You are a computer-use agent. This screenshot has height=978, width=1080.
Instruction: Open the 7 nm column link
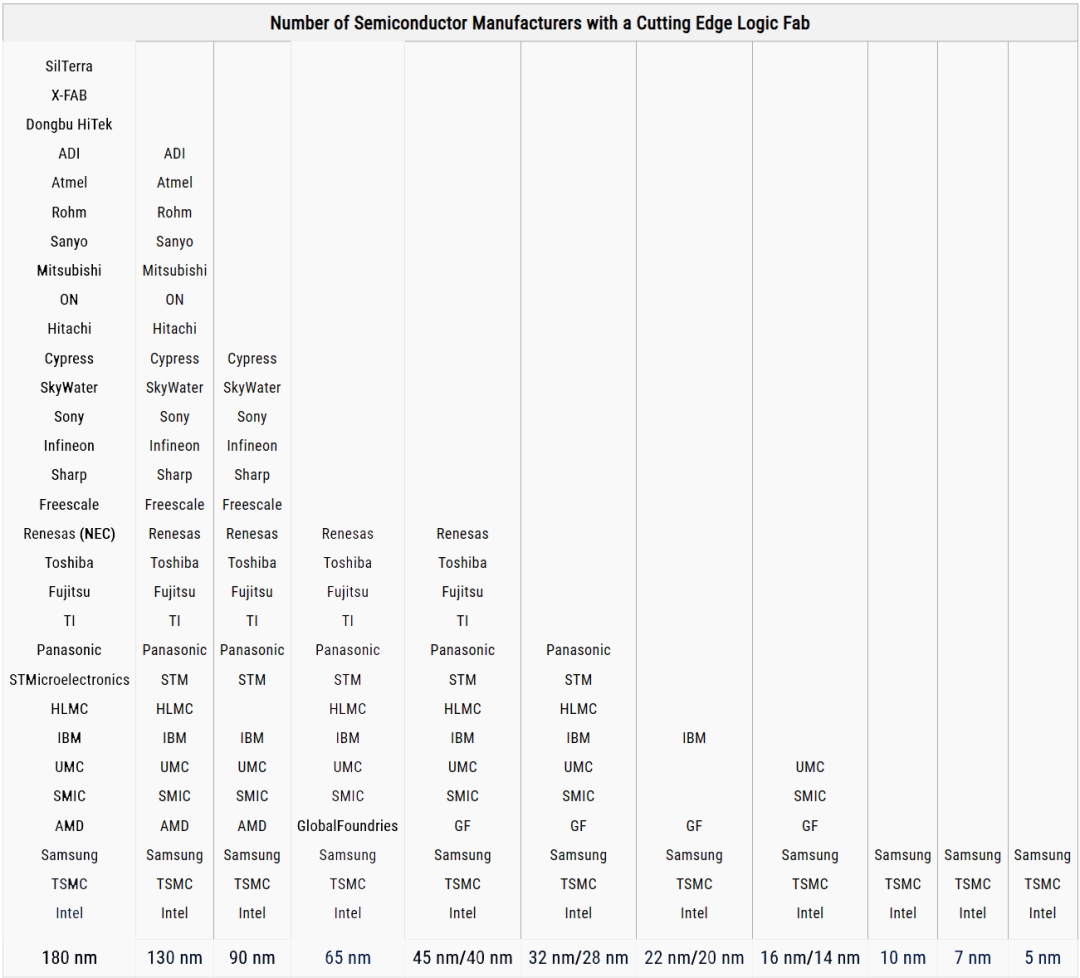click(972, 957)
